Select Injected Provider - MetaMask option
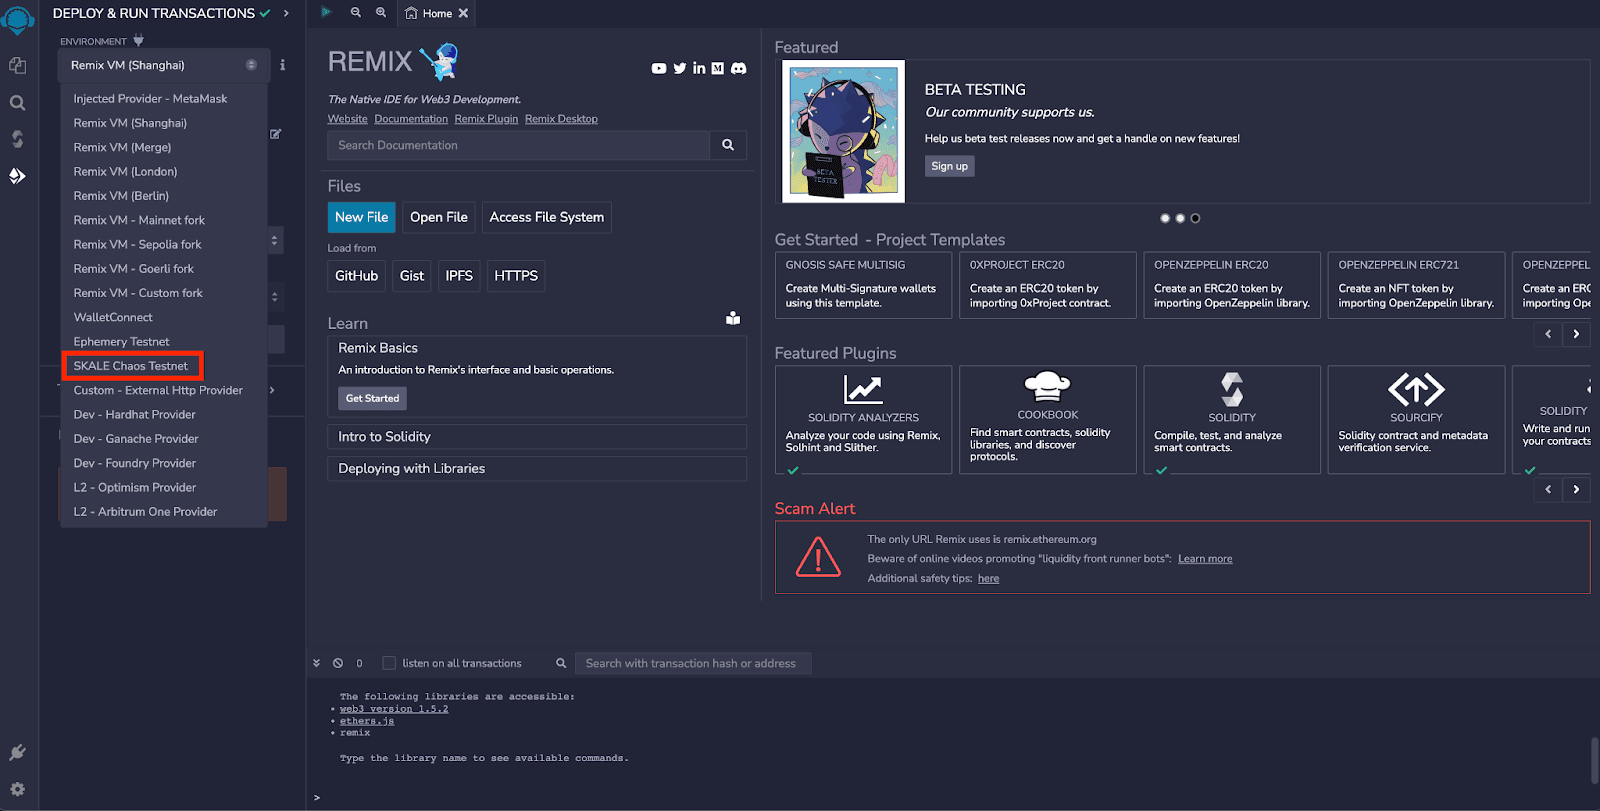 click(150, 99)
